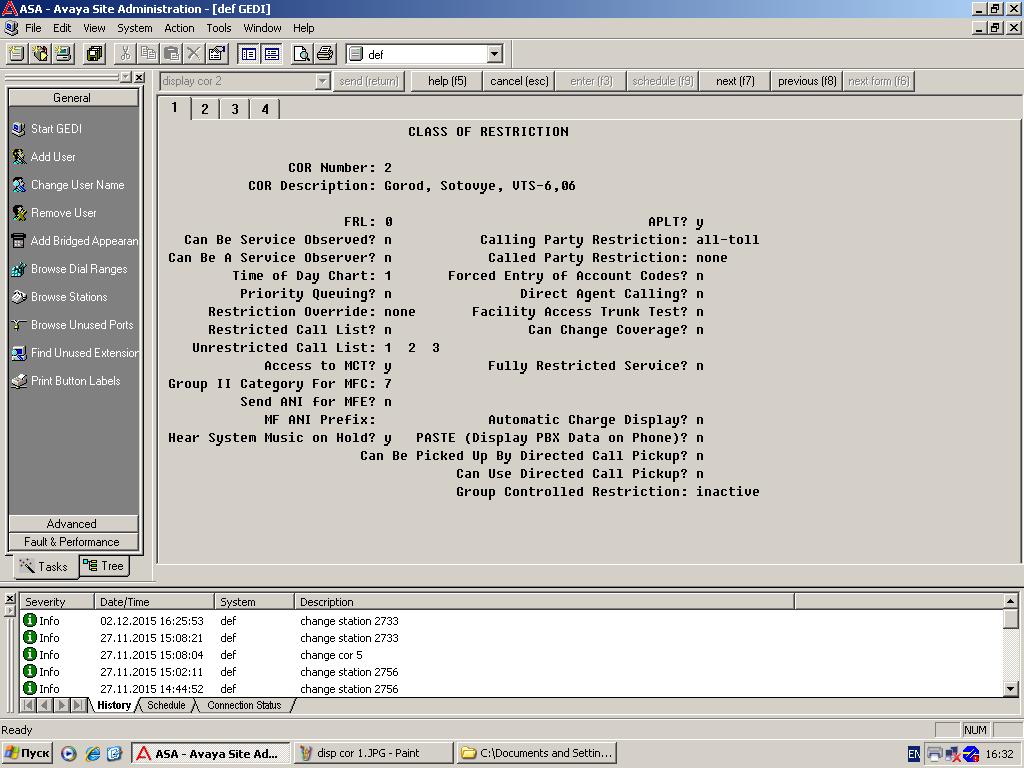The width and height of the screenshot is (1024, 768).
Task: Switch to page tab 3
Action: point(234,109)
